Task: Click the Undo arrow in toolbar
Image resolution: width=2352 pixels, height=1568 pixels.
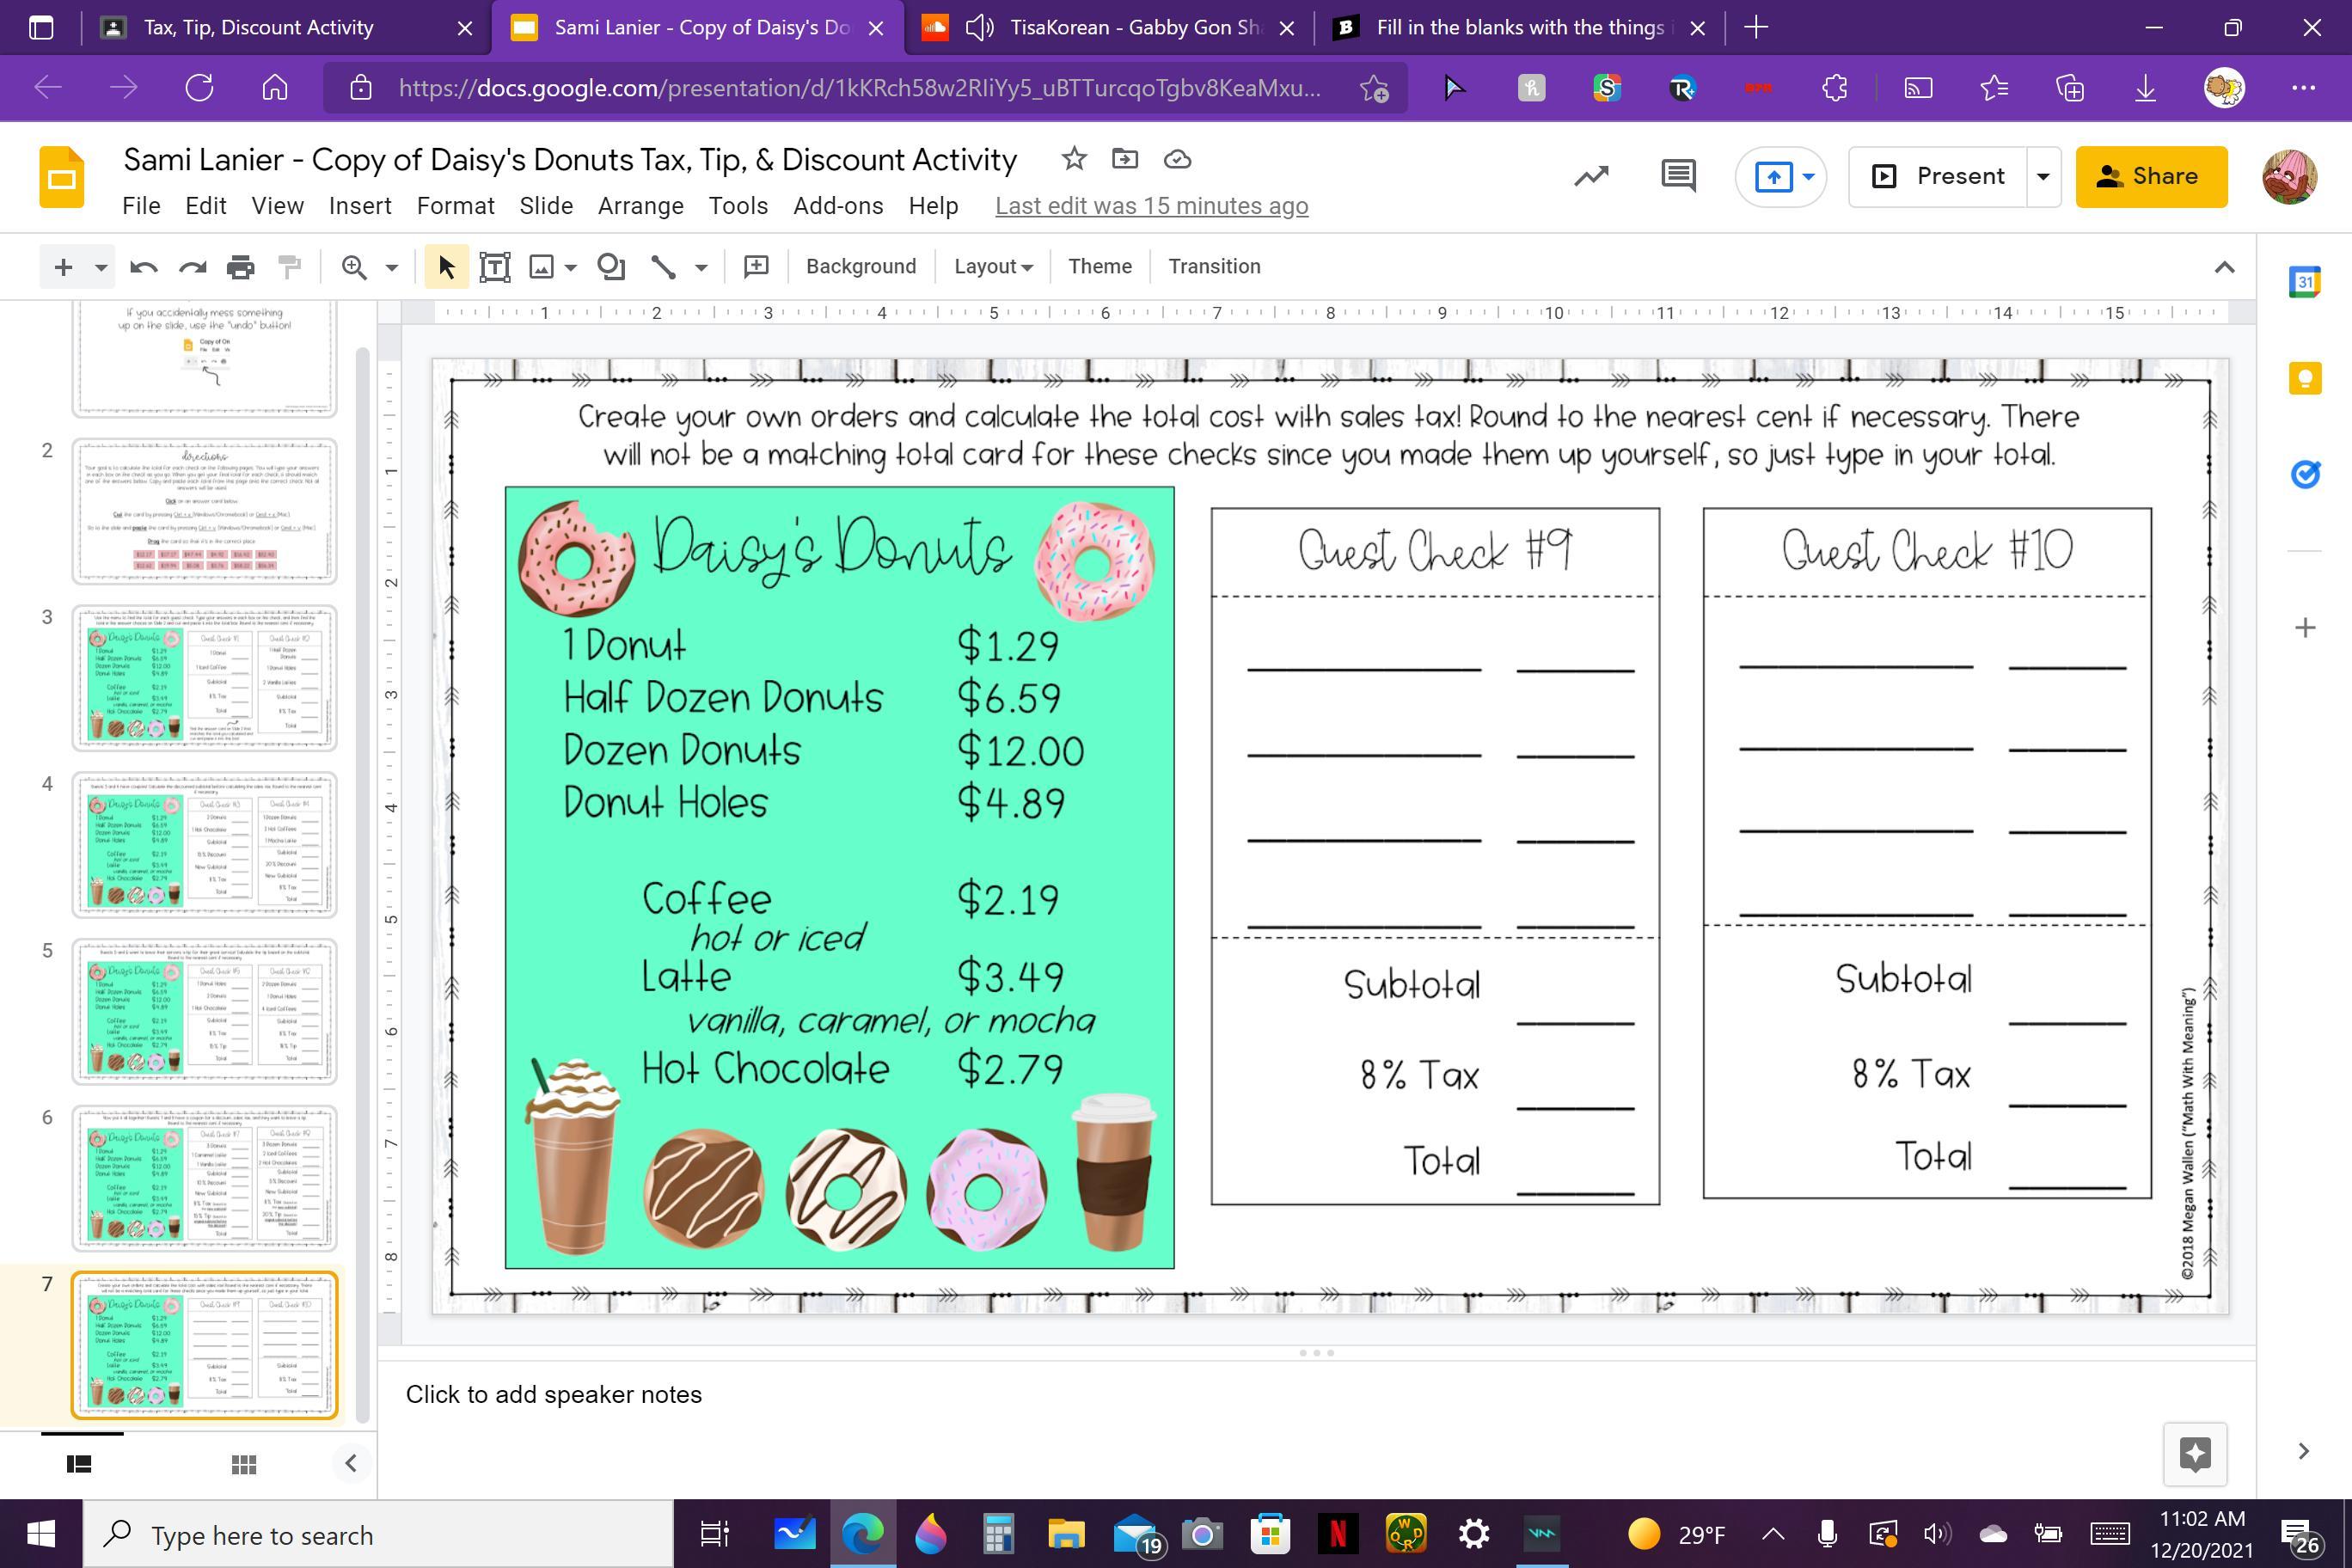Action: point(144,267)
